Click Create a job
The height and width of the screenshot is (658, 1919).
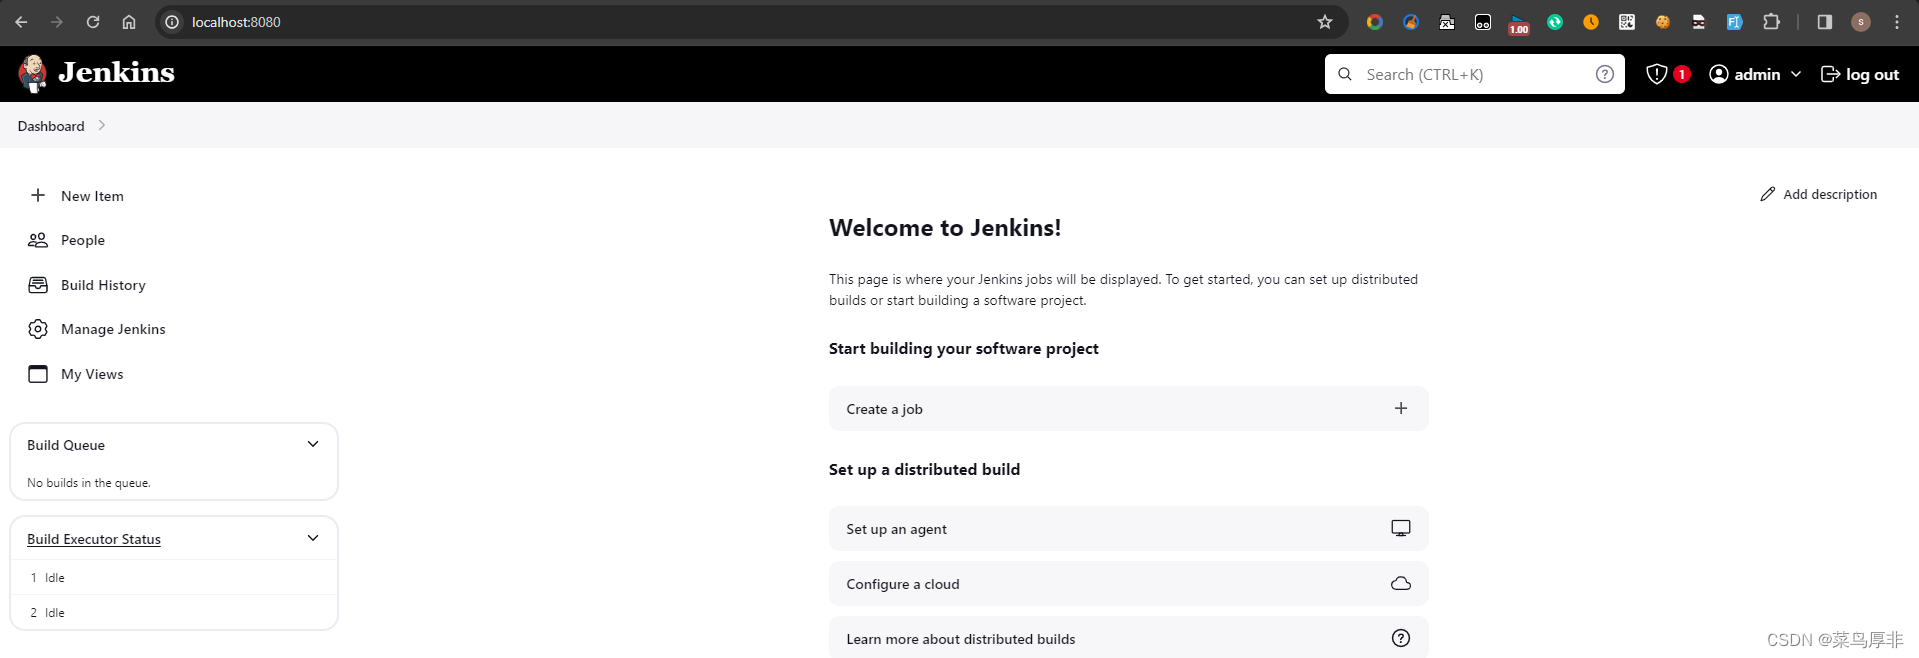(1128, 409)
